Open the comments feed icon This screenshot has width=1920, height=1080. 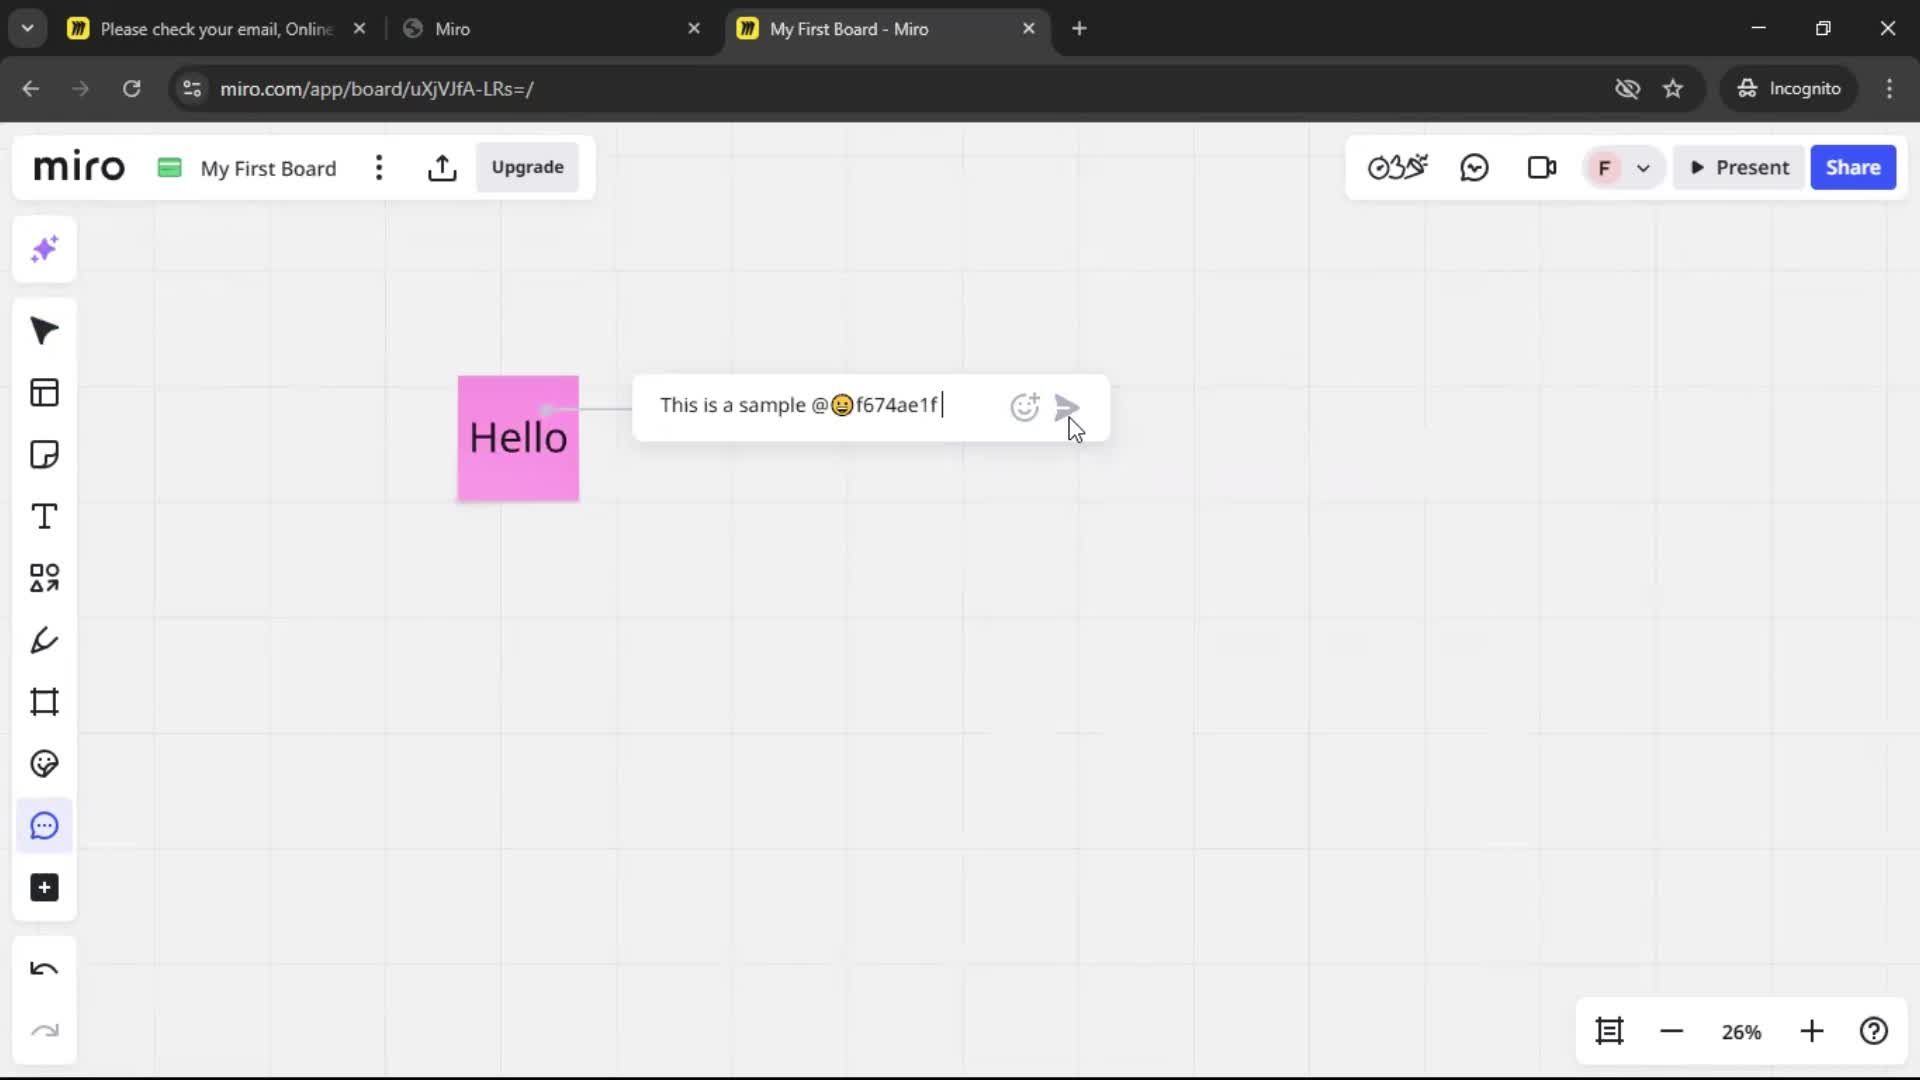point(1475,167)
